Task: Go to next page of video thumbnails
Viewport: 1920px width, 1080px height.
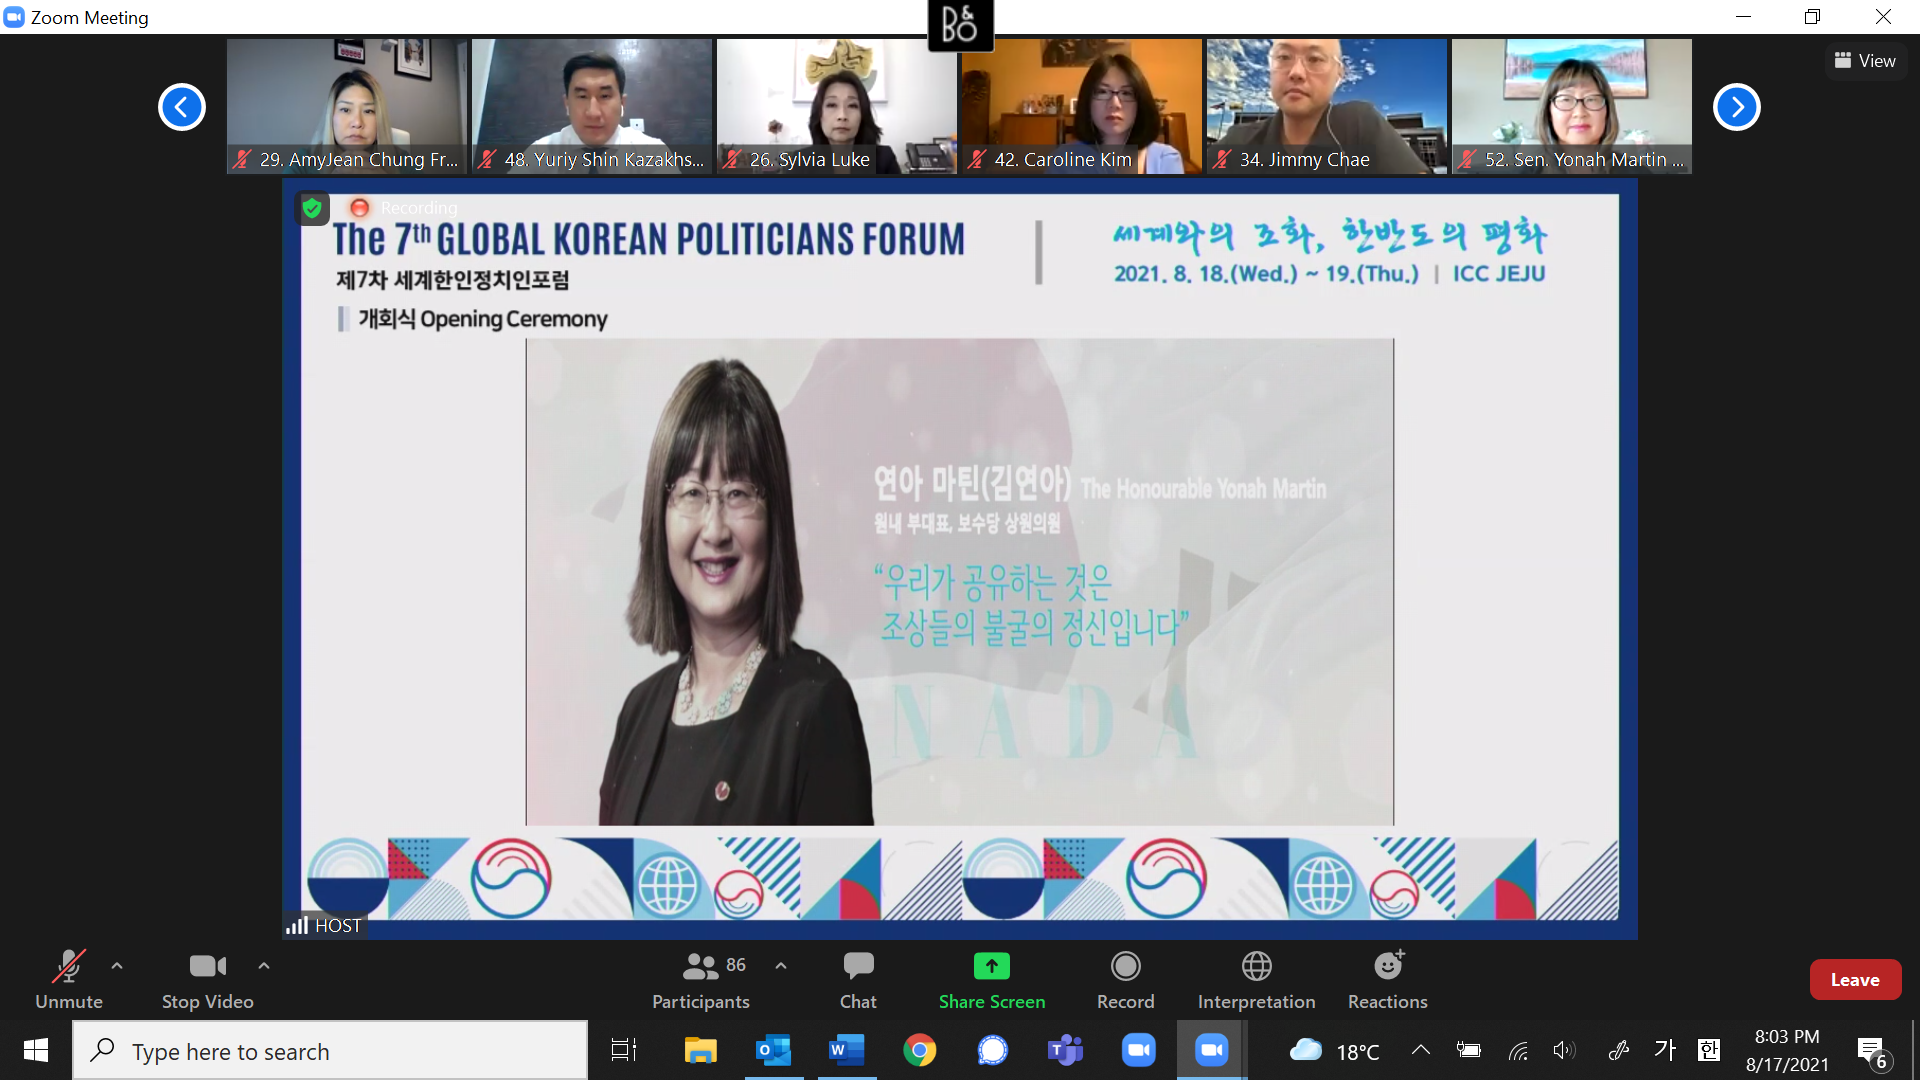Action: [1736, 107]
